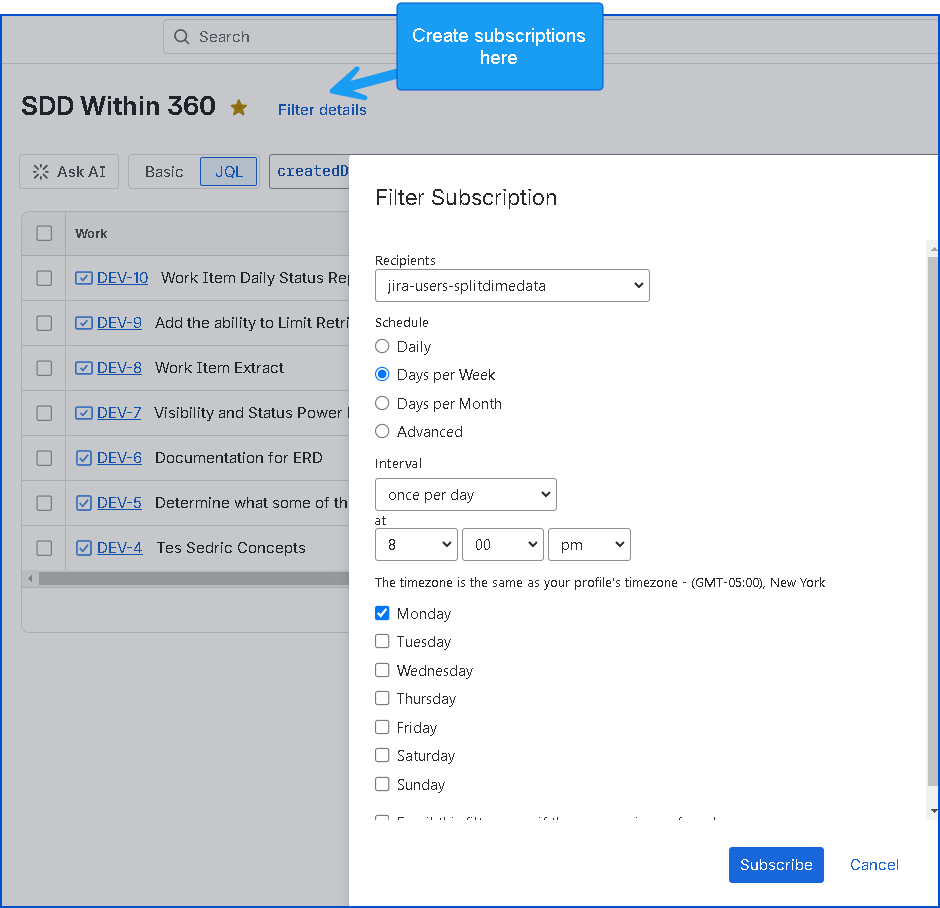The height and width of the screenshot is (908, 940).
Task: Open the Recipients dropdown
Action: point(512,286)
